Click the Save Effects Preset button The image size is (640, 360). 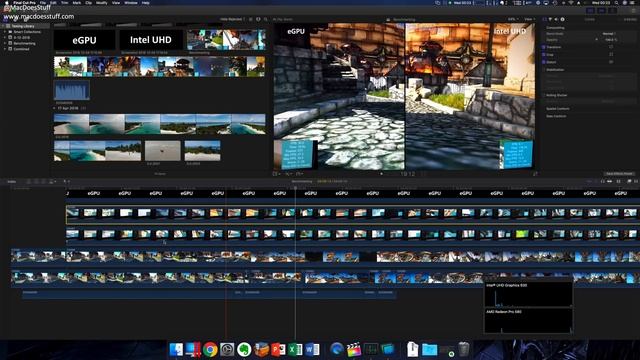pyautogui.click(x=619, y=173)
